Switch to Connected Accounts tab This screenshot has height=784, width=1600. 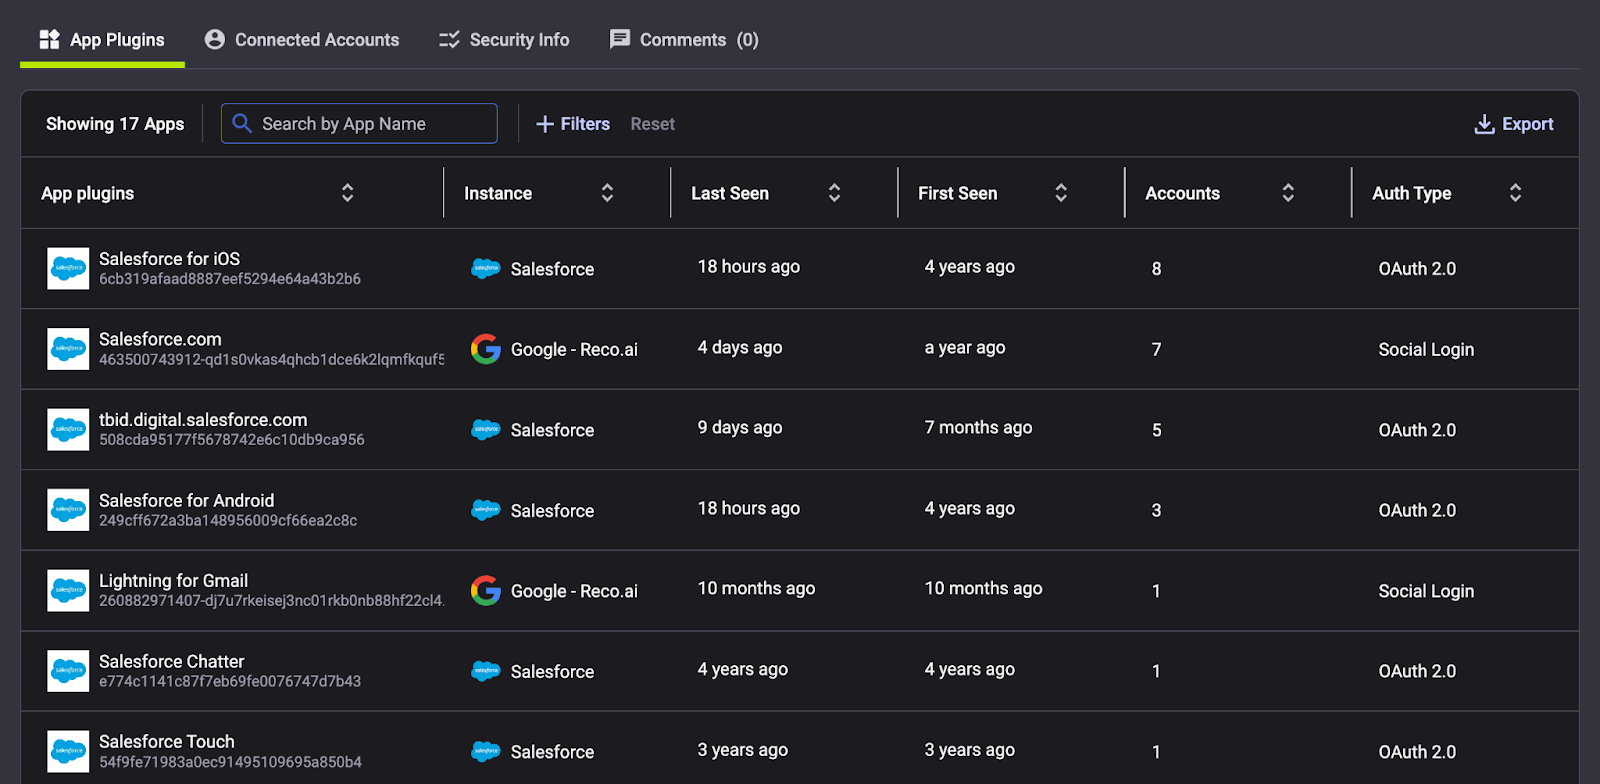coord(302,40)
